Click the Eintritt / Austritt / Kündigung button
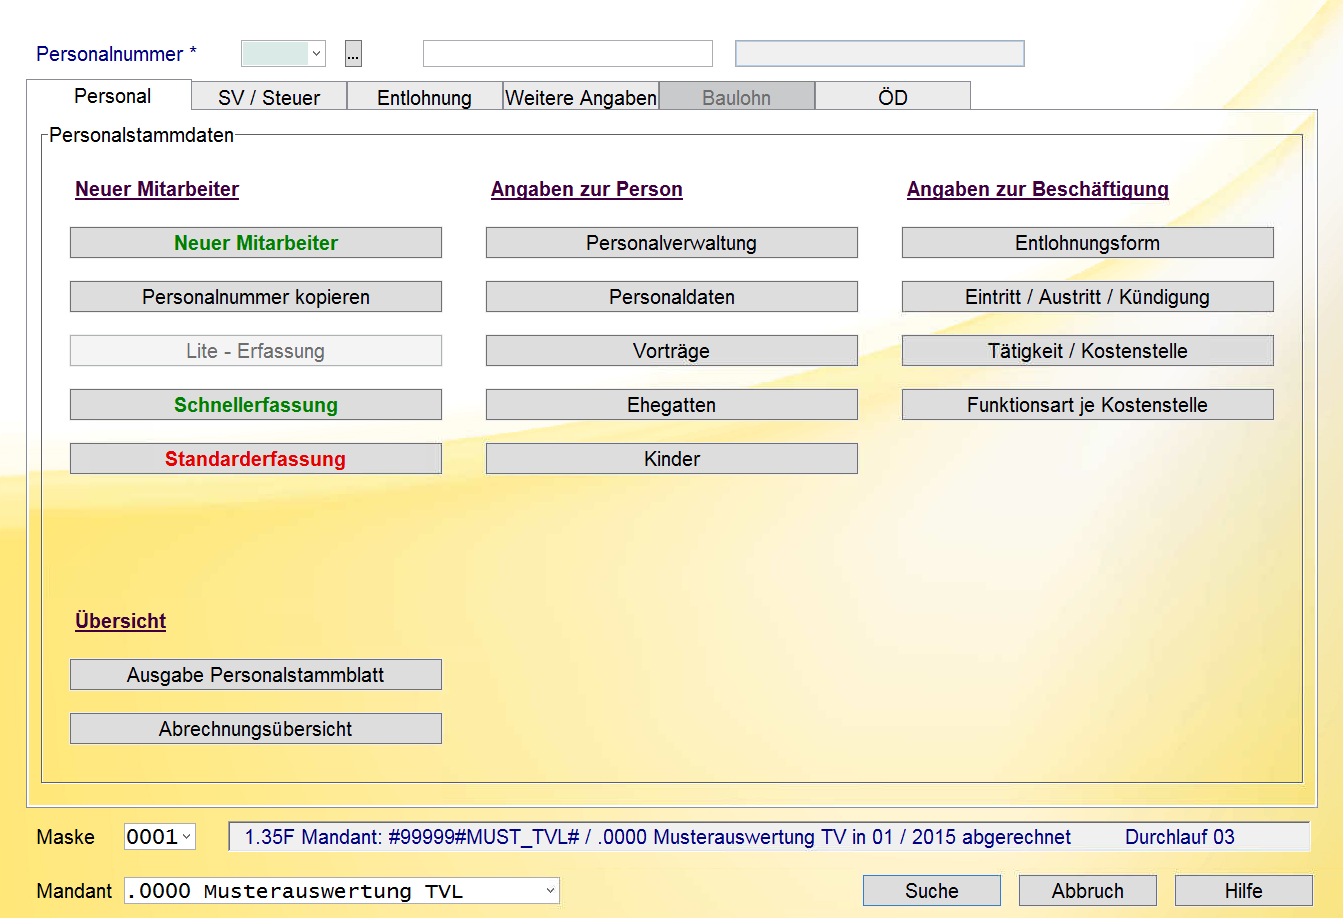Screen dimensions: 1343x918 tap(1088, 297)
